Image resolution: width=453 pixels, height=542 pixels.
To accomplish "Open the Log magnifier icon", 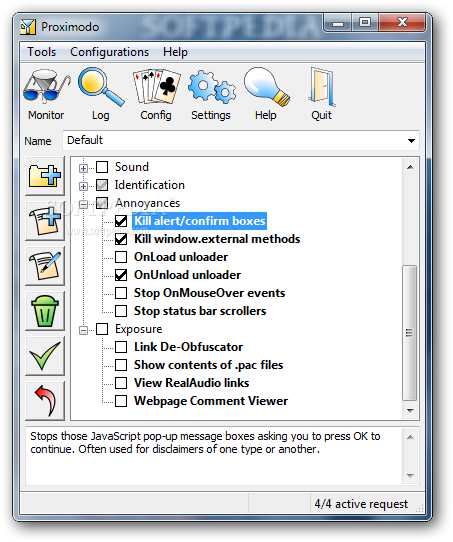I will (x=101, y=87).
